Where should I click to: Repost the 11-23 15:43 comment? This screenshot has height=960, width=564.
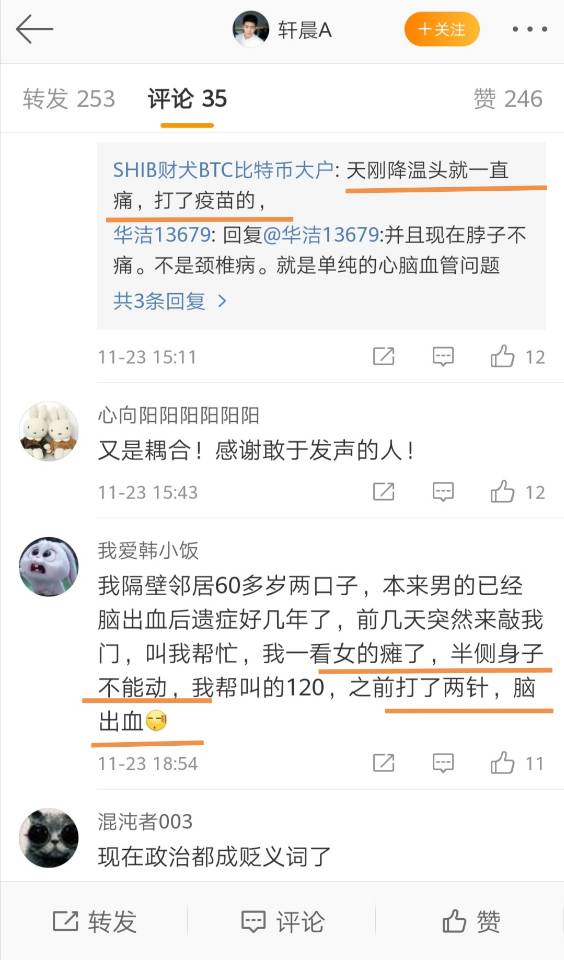pyautogui.click(x=384, y=492)
